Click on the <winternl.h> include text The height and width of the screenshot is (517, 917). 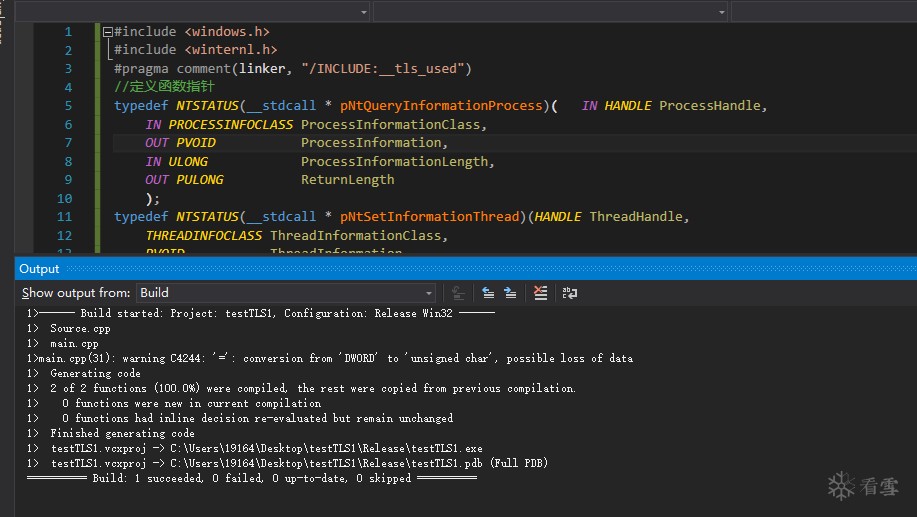tap(230, 50)
